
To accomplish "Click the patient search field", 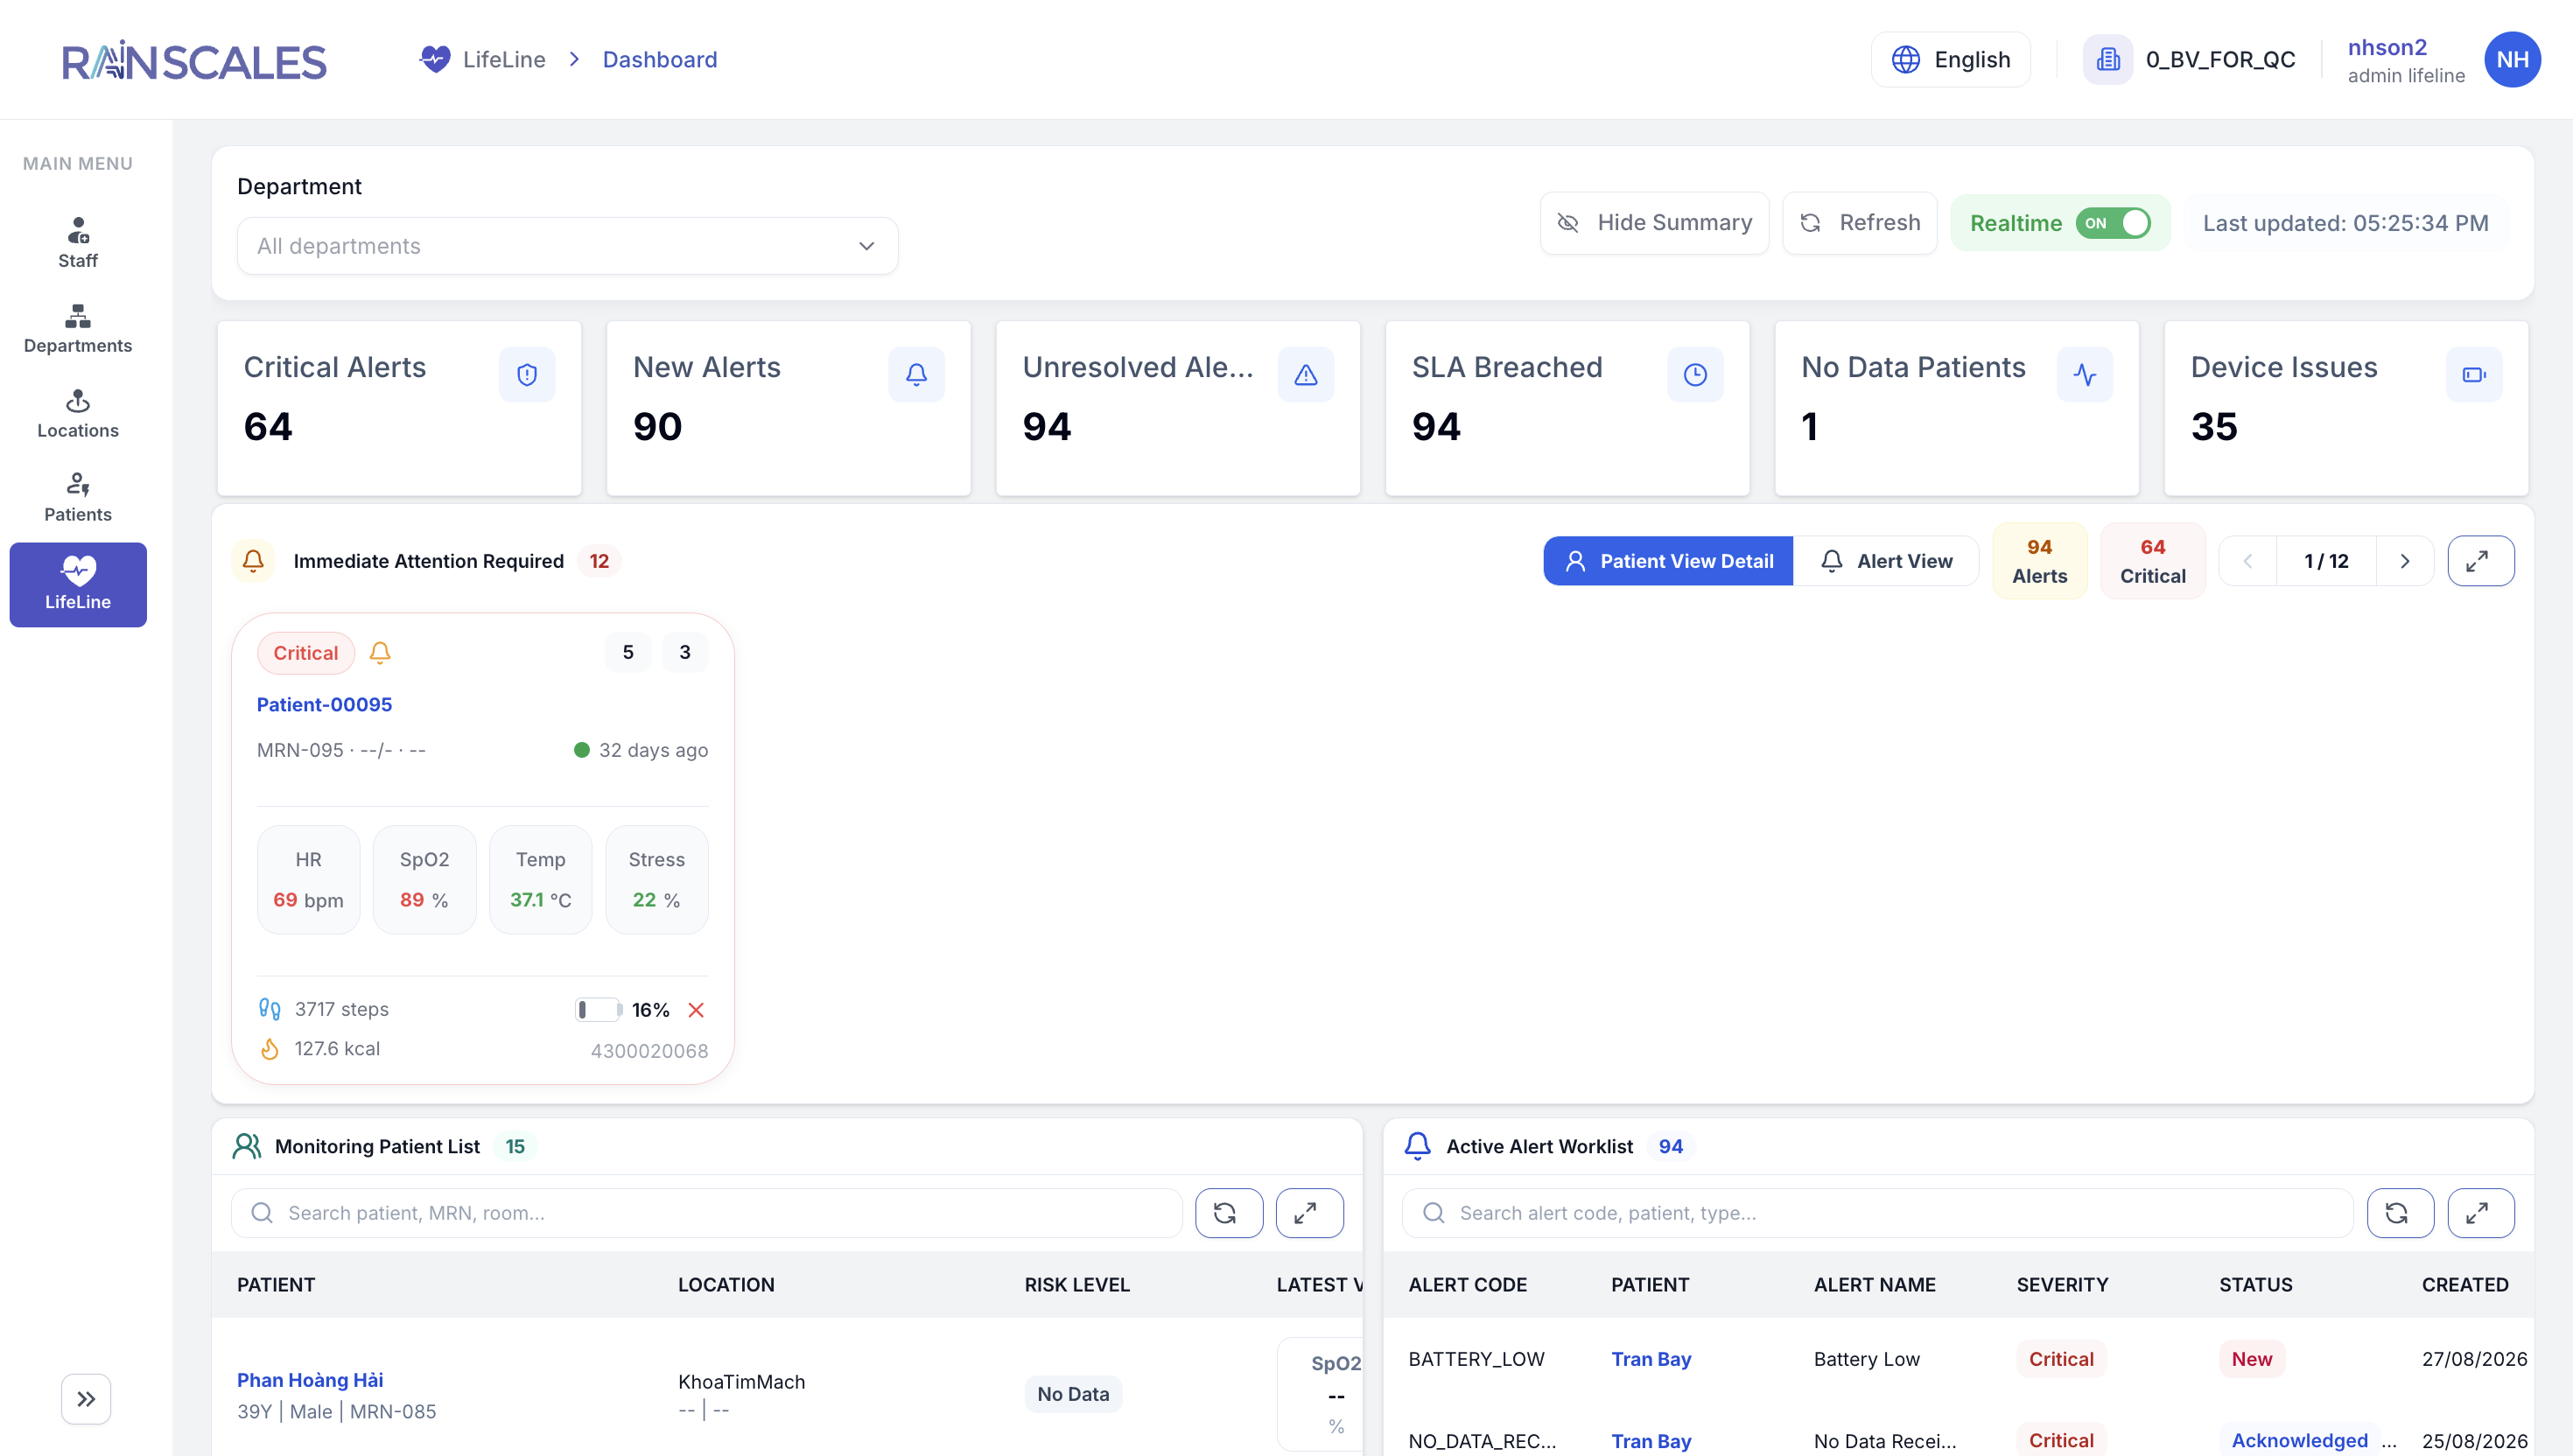I will click(x=706, y=1213).
